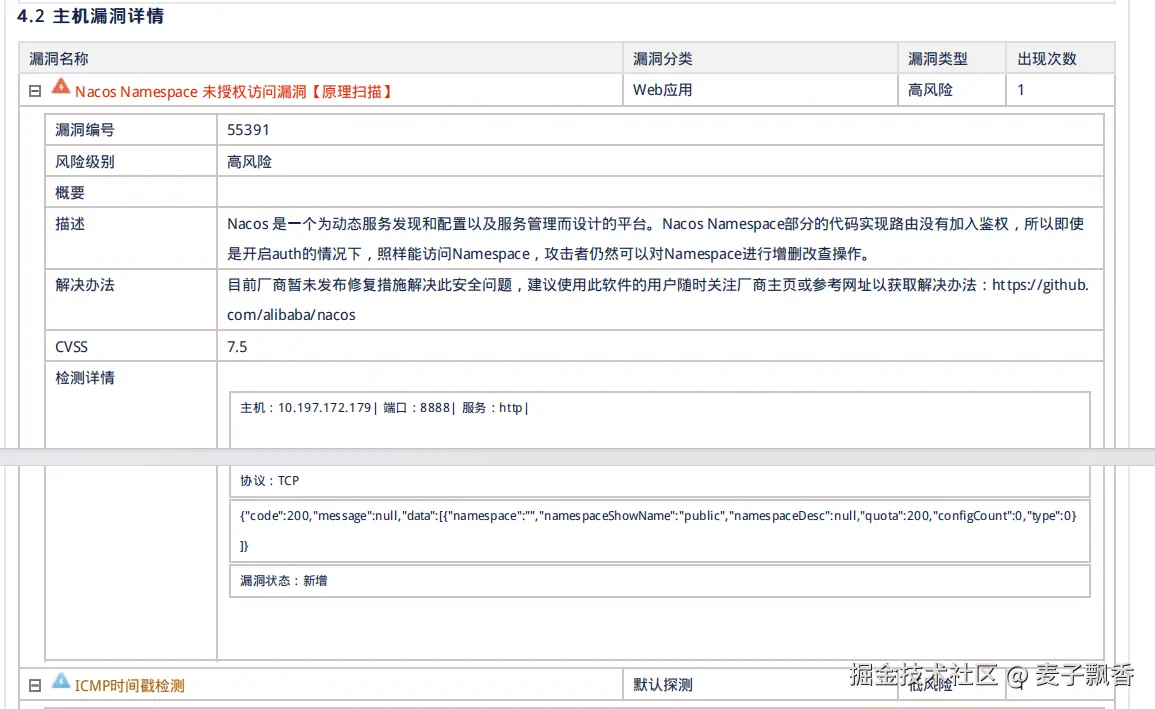The height and width of the screenshot is (709, 1155).
Task: Select the JSON response text starting with code 200
Action: point(659,531)
